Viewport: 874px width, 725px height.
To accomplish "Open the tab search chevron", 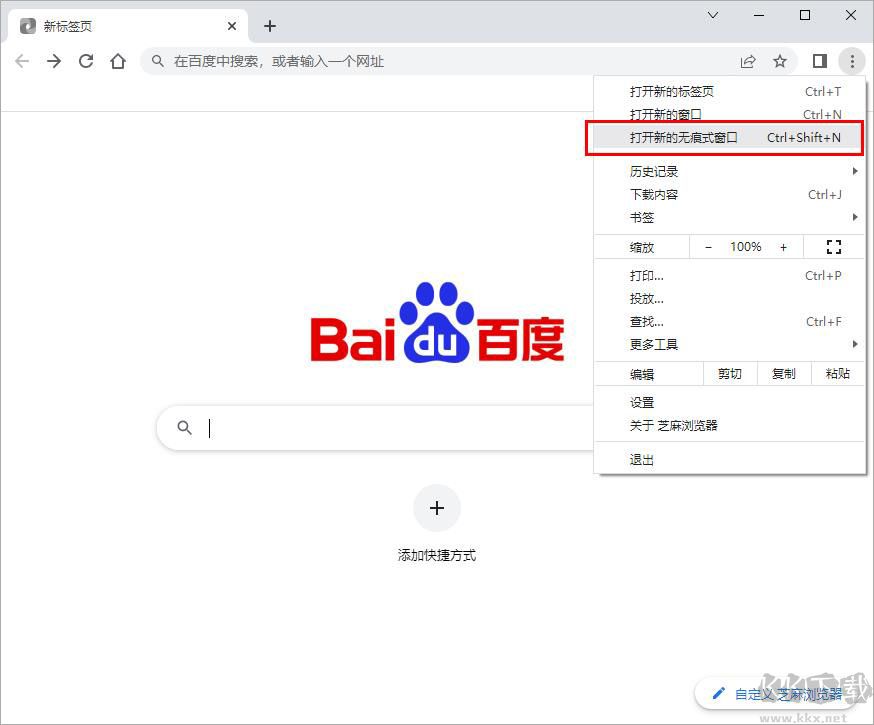I will coord(713,15).
